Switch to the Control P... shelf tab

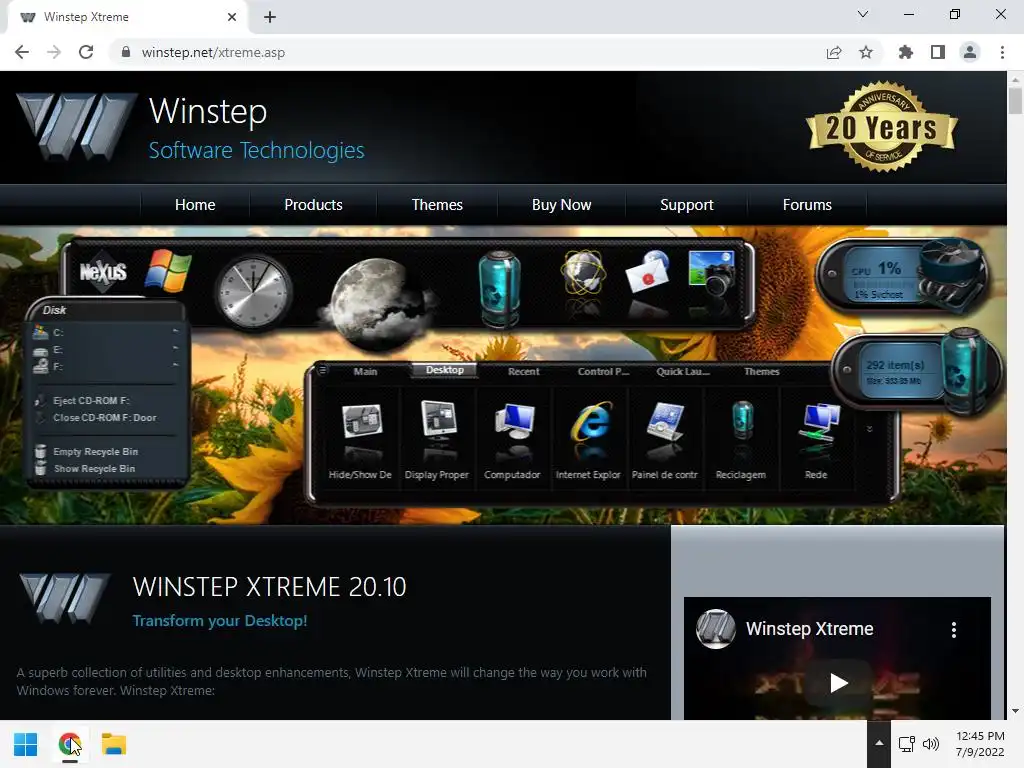coord(603,371)
